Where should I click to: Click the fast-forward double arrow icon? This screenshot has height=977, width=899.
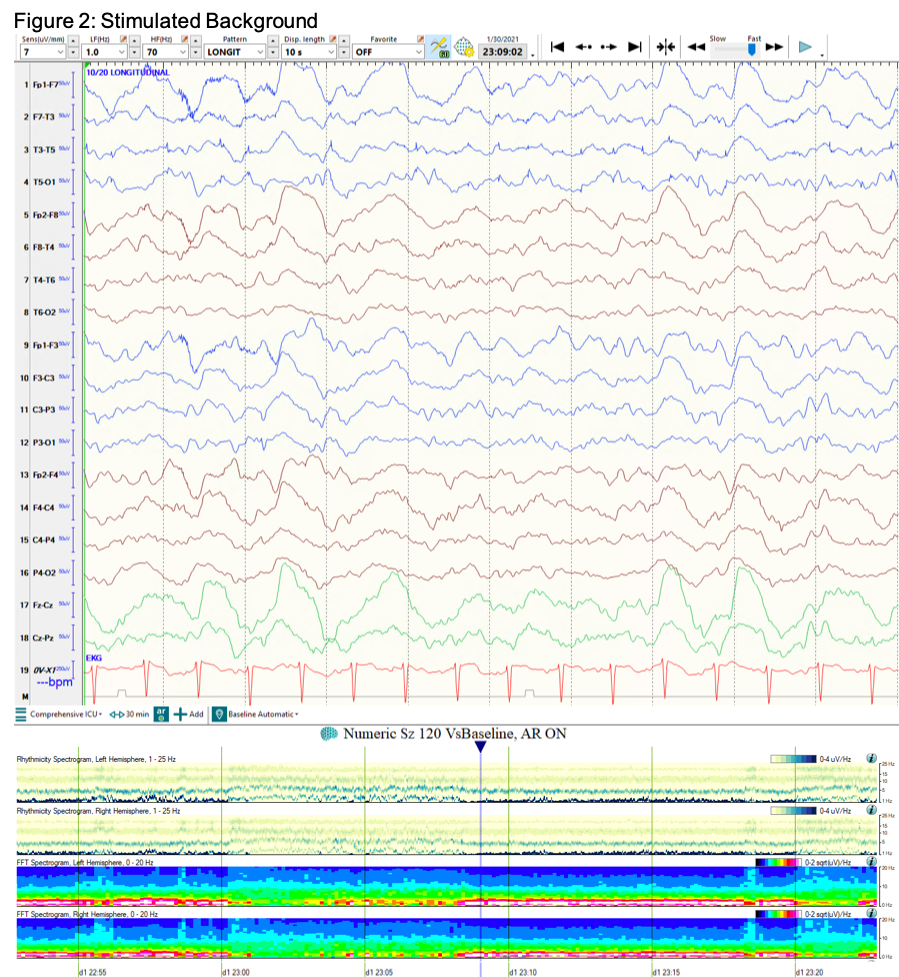pyautogui.click(x=774, y=47)
